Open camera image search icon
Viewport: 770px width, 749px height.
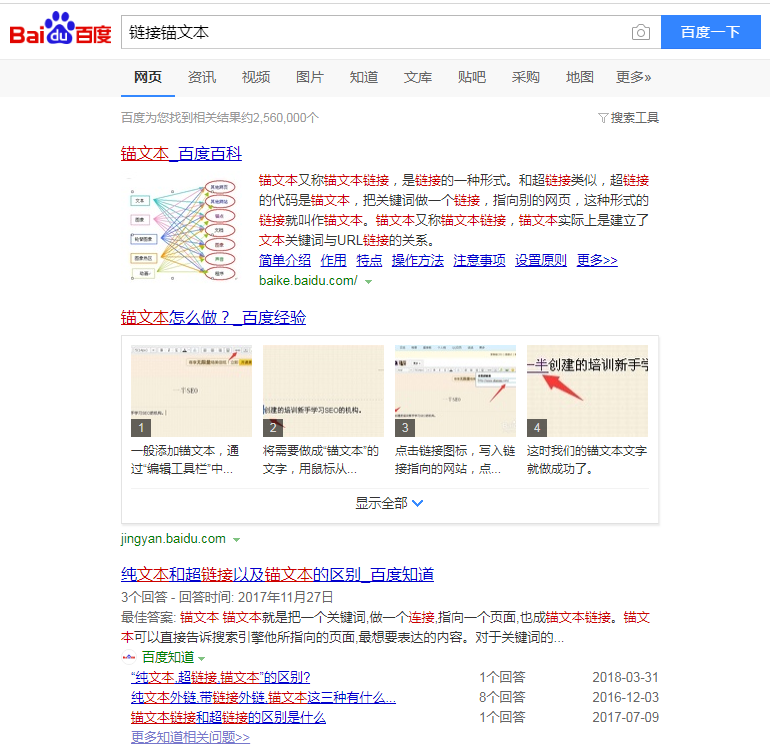(640, 32)
